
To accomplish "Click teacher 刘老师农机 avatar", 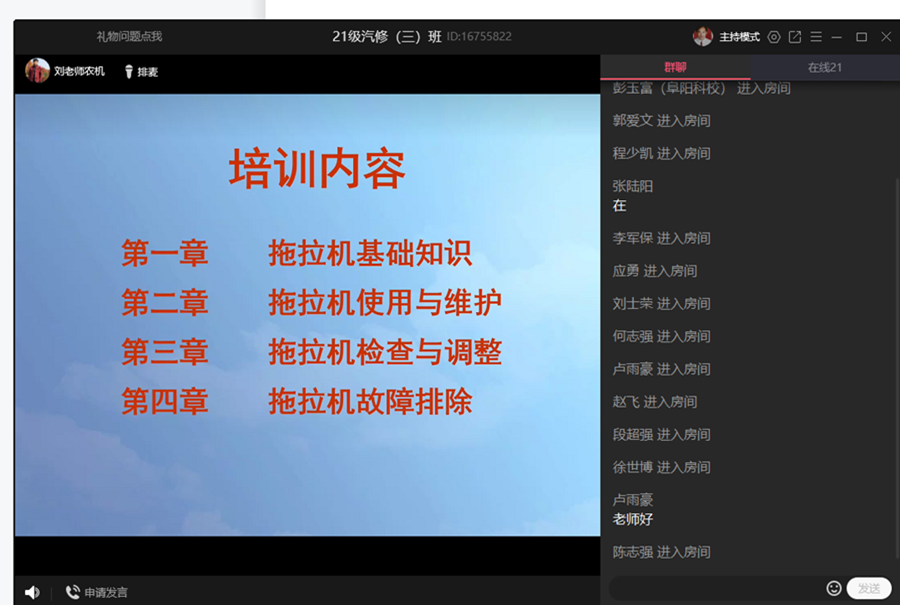I will 37,71.
